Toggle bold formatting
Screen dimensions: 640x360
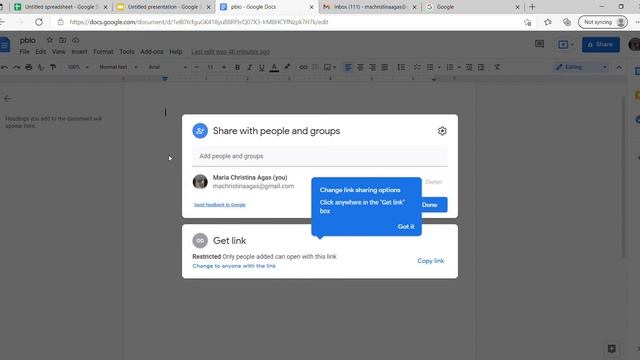[237, 67]
